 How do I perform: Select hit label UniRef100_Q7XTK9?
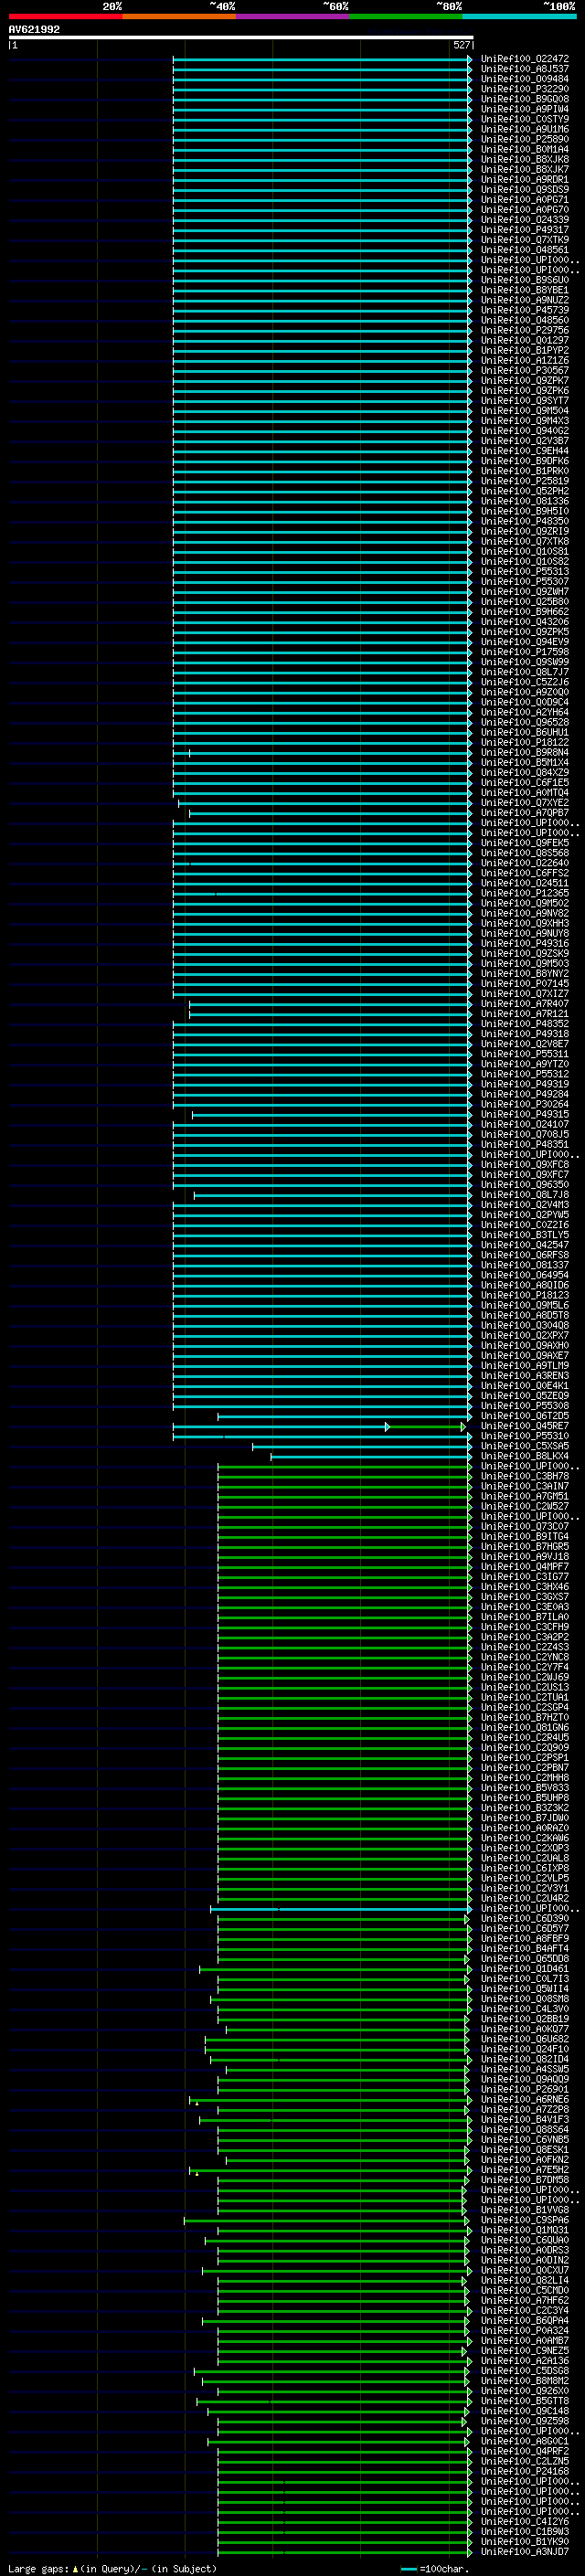click(x=524, y=240)
